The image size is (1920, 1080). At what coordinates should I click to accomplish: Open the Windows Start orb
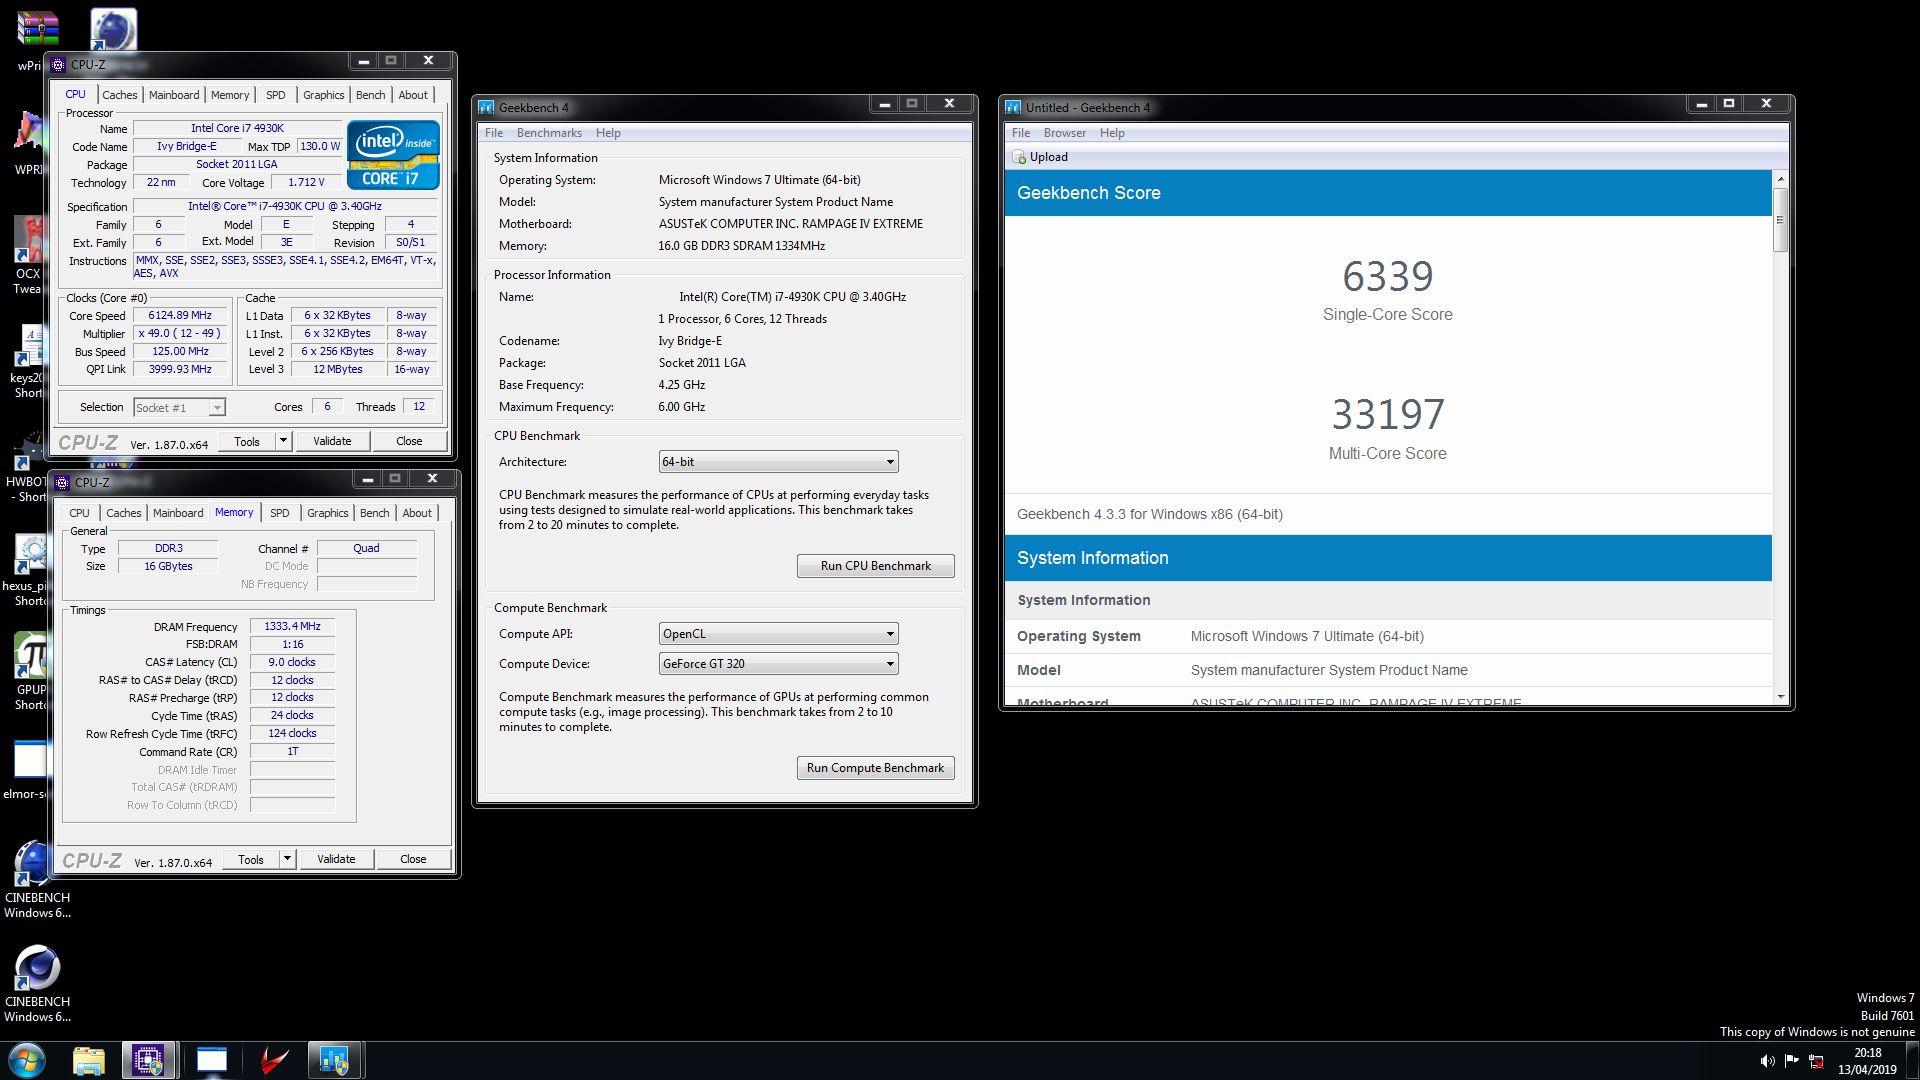pos(27,1060)
